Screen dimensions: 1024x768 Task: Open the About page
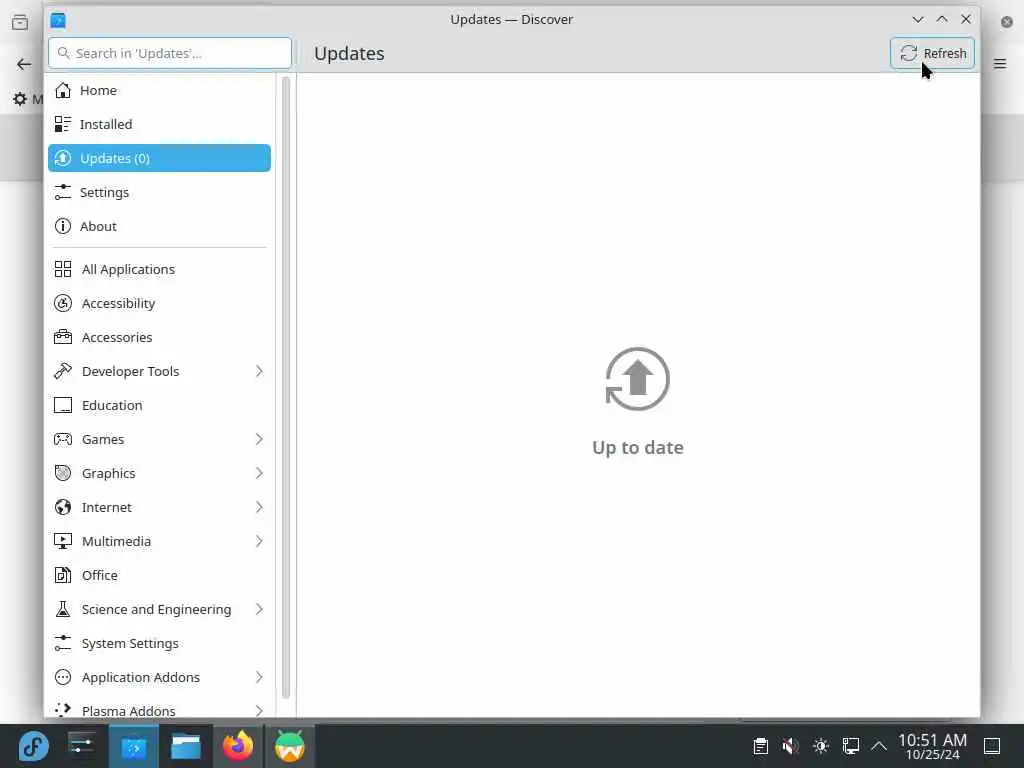click(x=159, y=226)
